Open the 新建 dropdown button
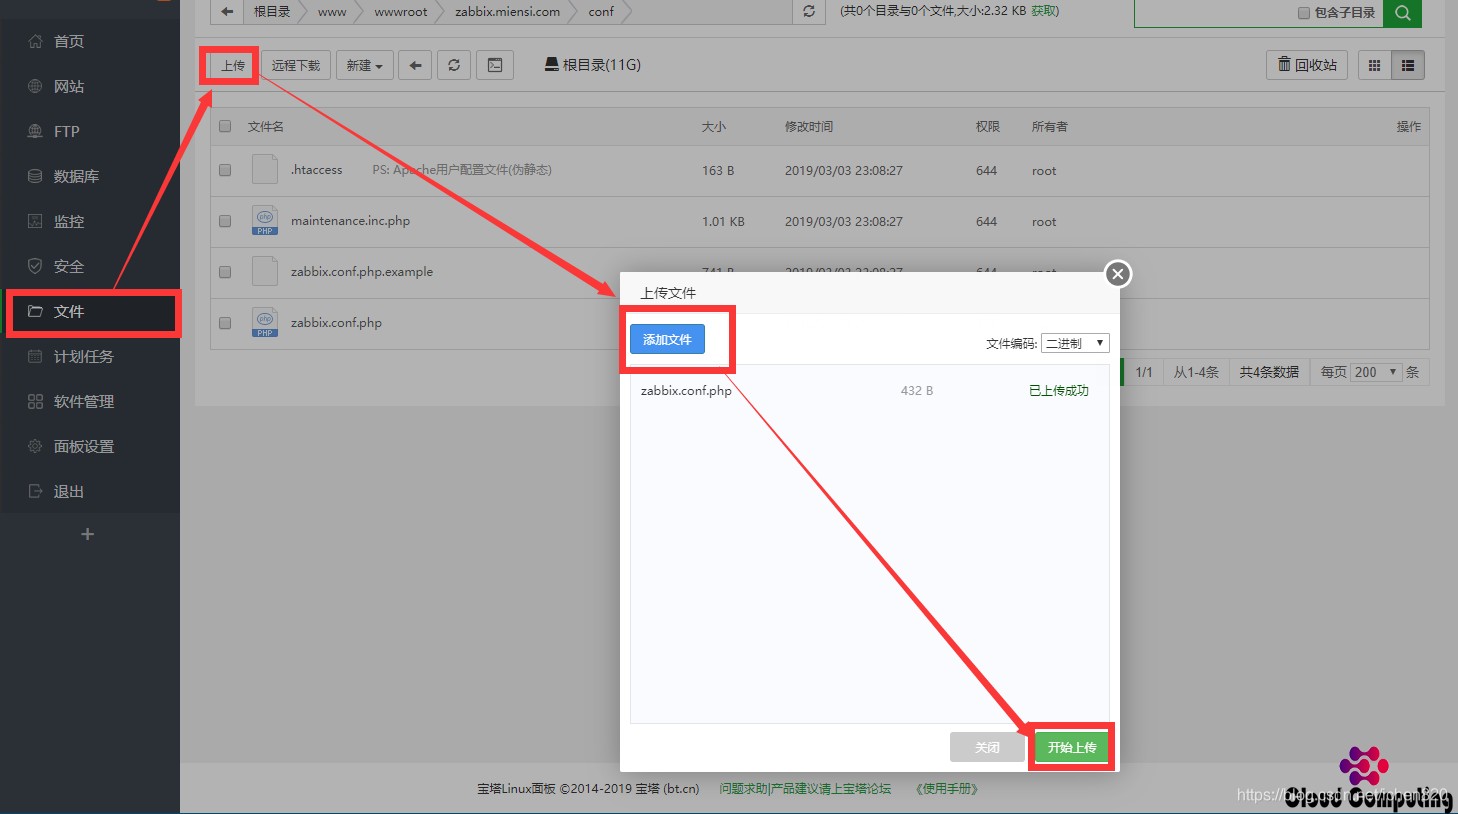Image resolution: width=1458 pixels, height=814 pixels. click(x=365, y=65)
